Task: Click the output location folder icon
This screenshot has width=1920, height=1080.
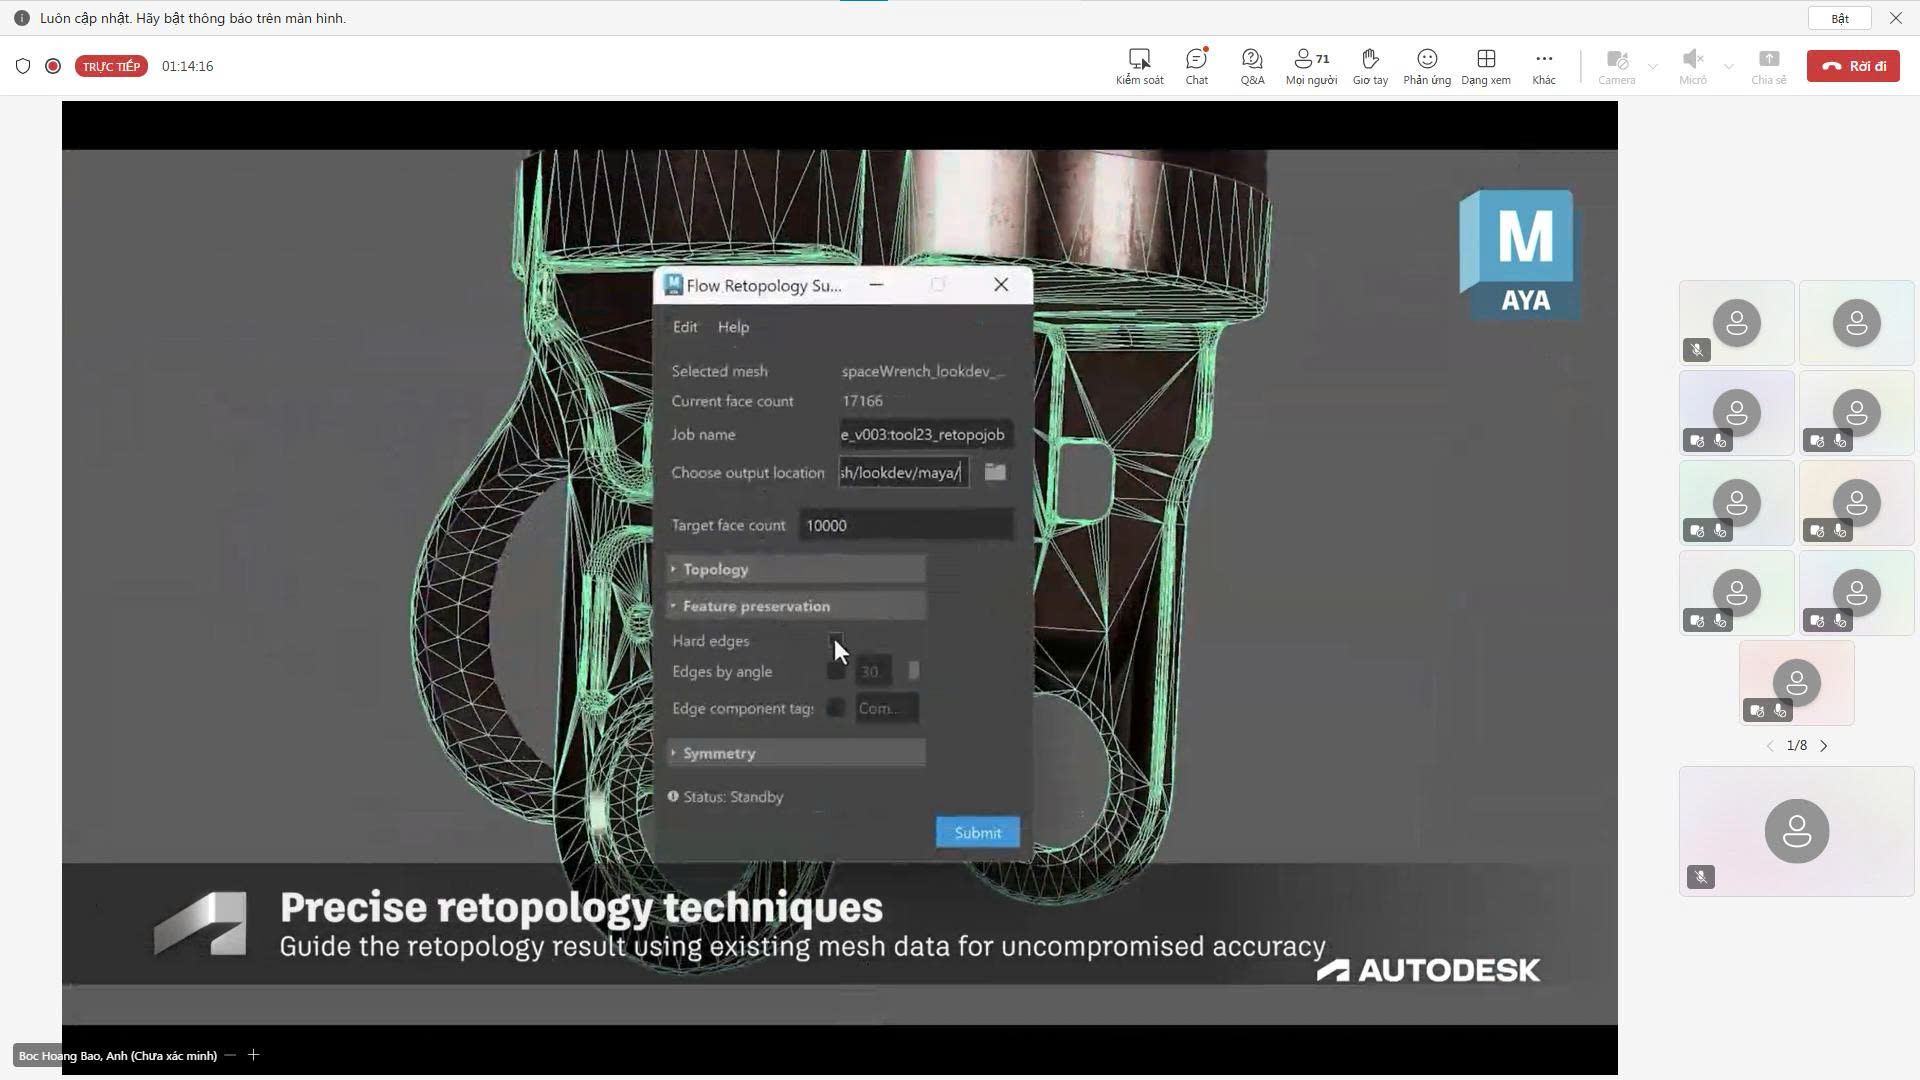Action: point(995,472)
